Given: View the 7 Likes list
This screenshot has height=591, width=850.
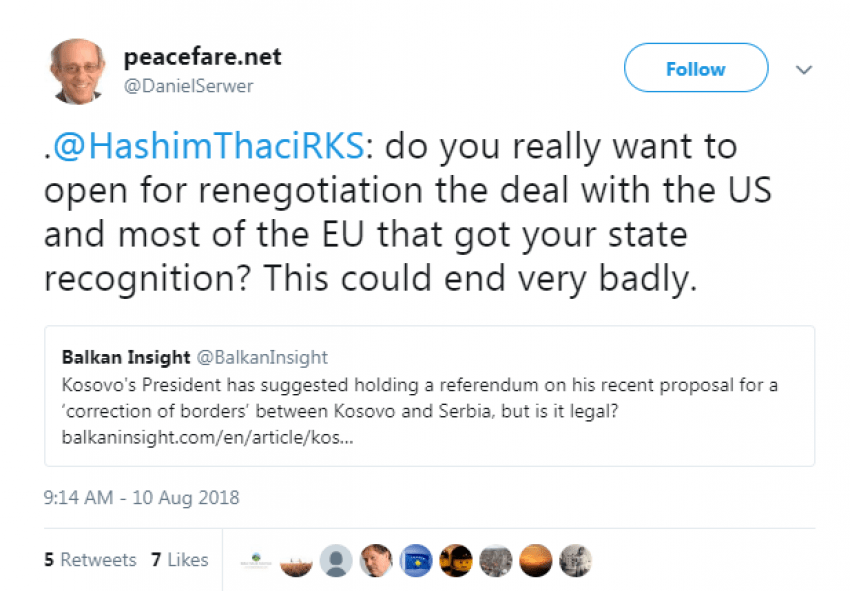Looking at the screenshot, I should (180, 559).
